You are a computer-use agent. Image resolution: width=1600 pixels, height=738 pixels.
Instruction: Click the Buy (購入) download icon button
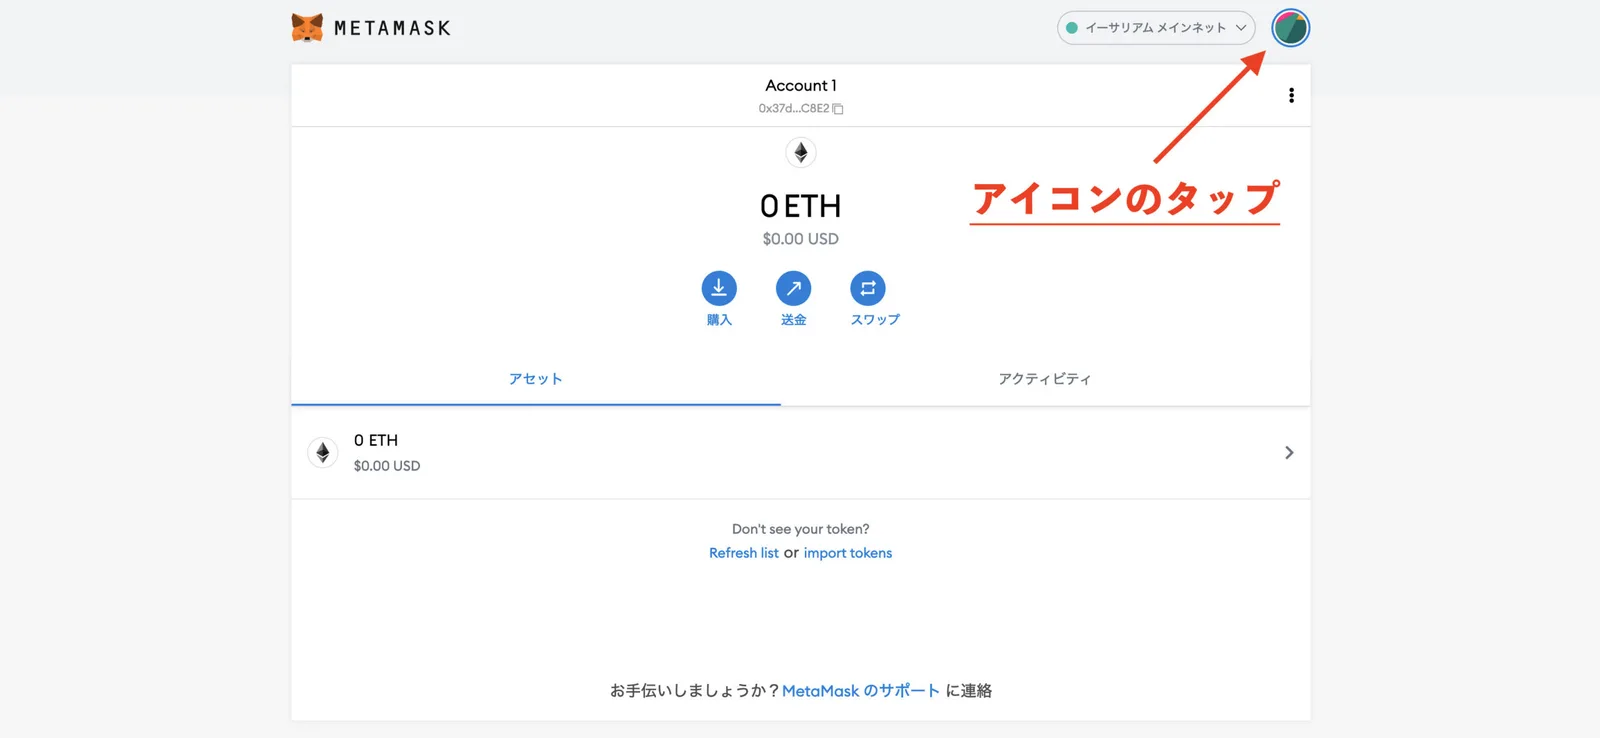[x=719, y=288]
